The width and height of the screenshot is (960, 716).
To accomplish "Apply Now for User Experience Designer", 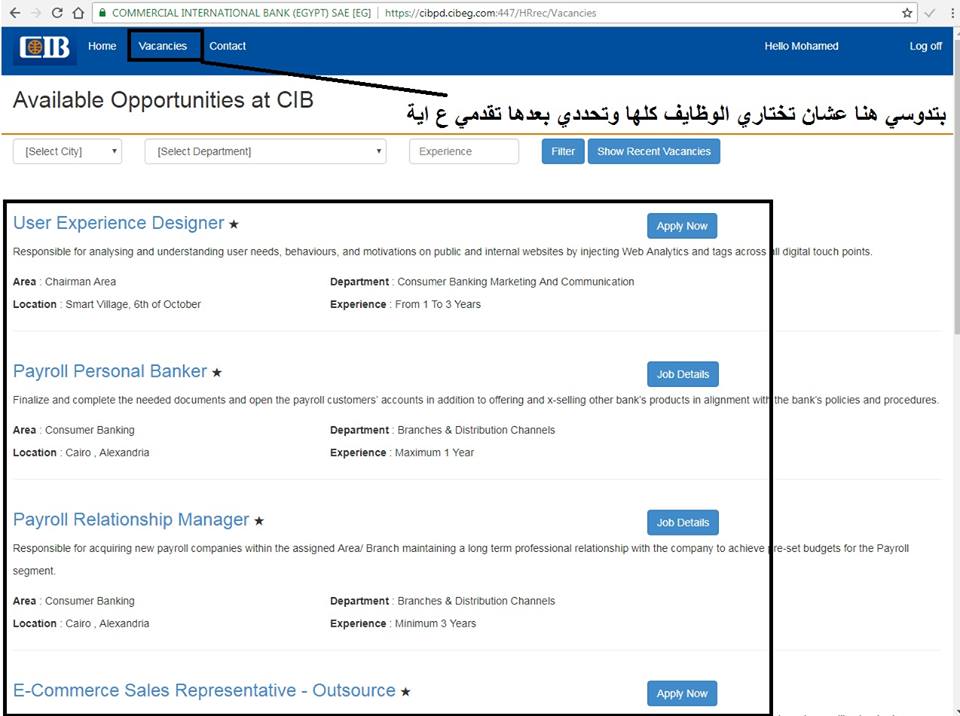I will coord(682,226).
